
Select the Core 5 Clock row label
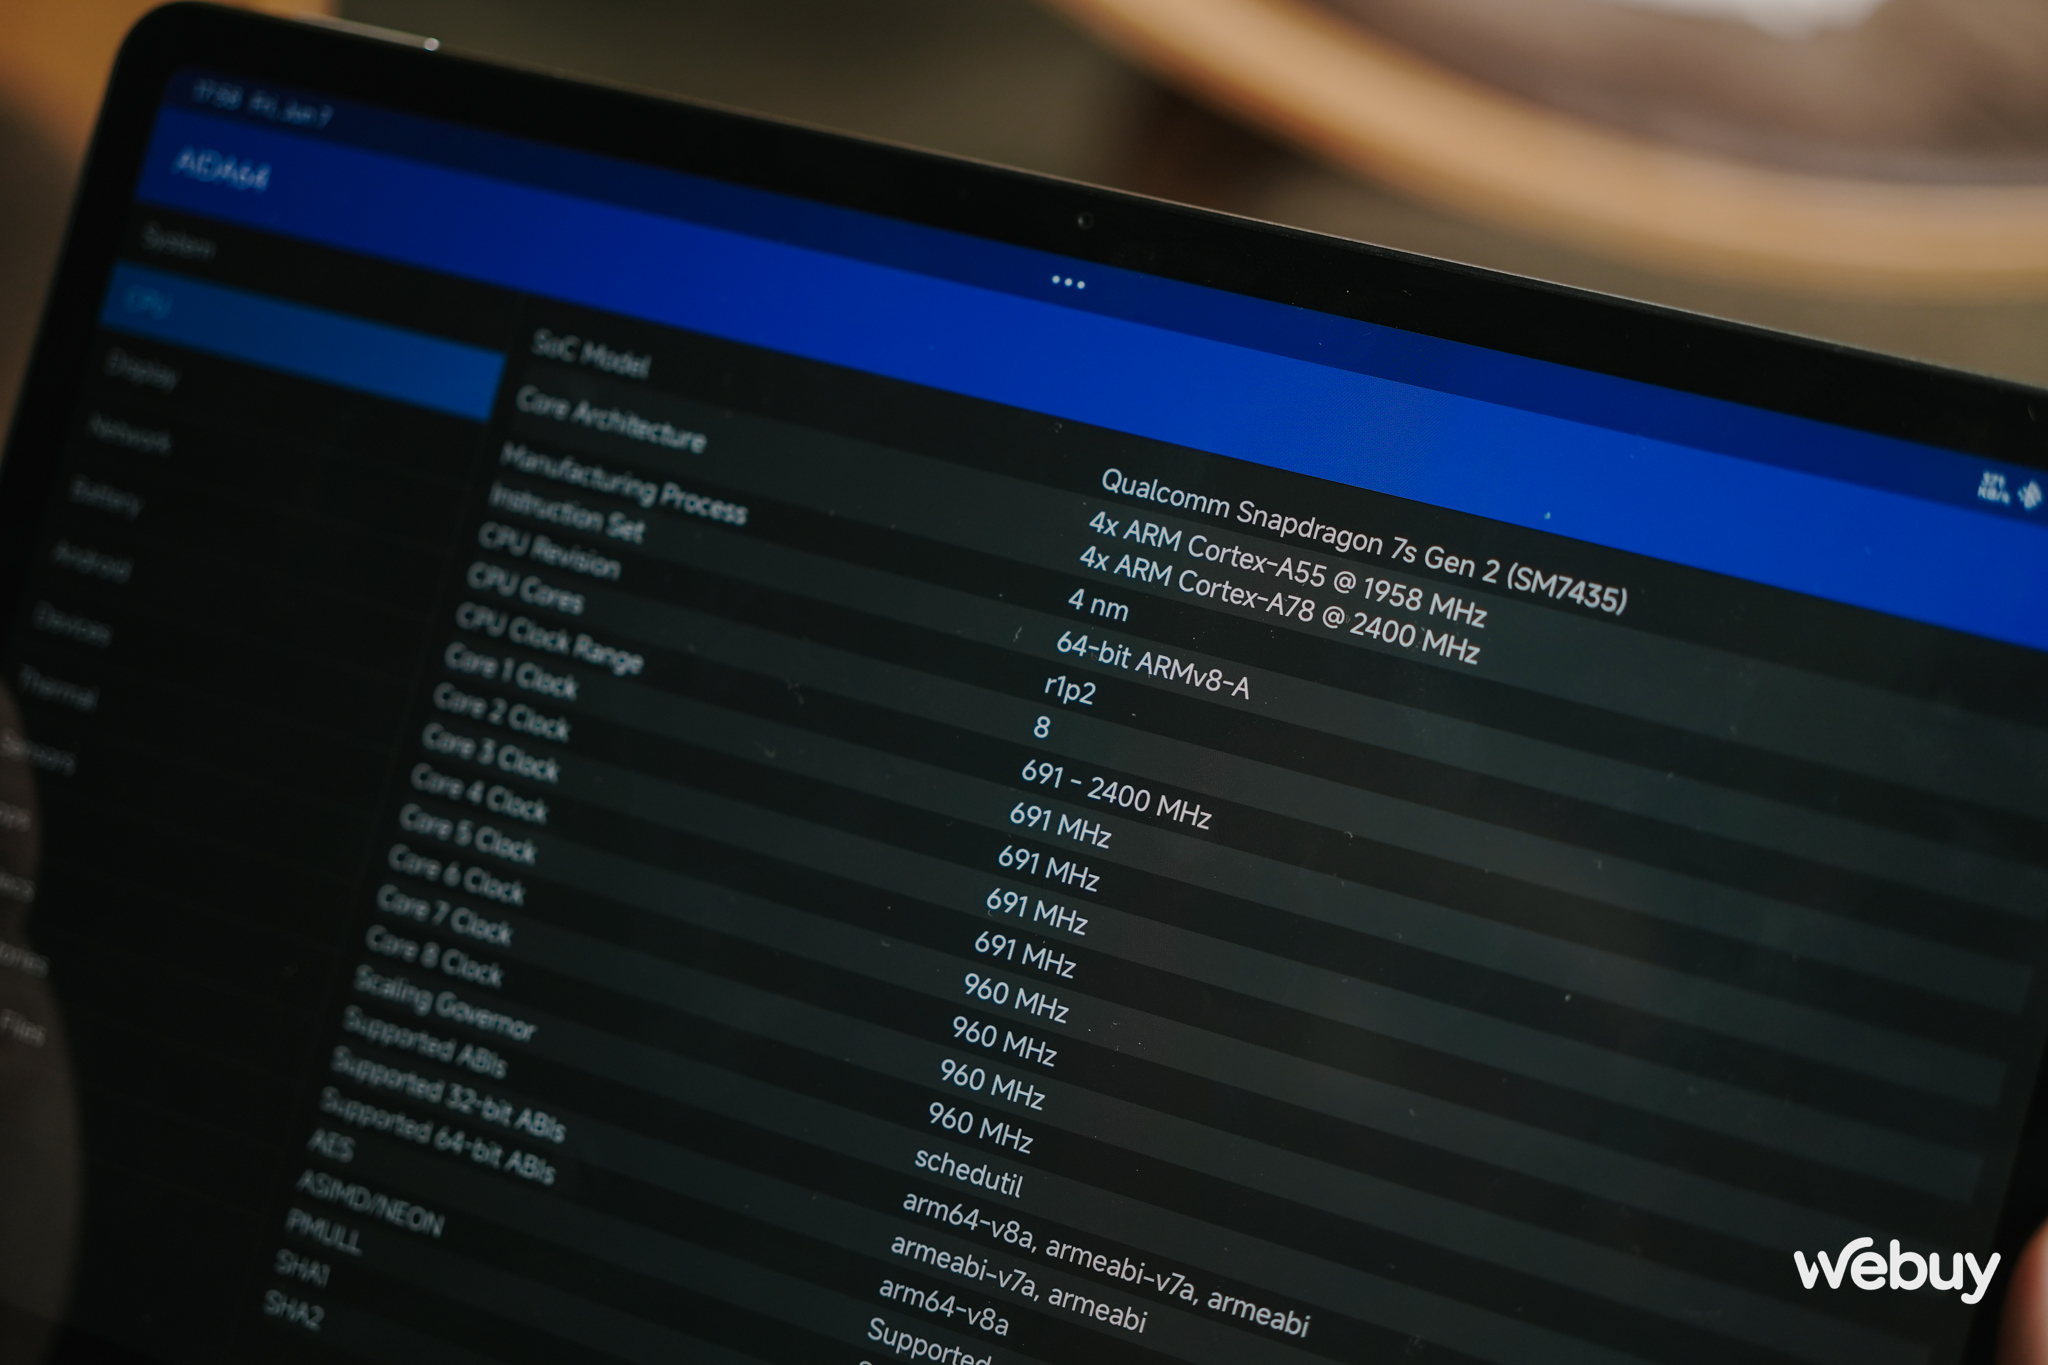pos(468,835)
